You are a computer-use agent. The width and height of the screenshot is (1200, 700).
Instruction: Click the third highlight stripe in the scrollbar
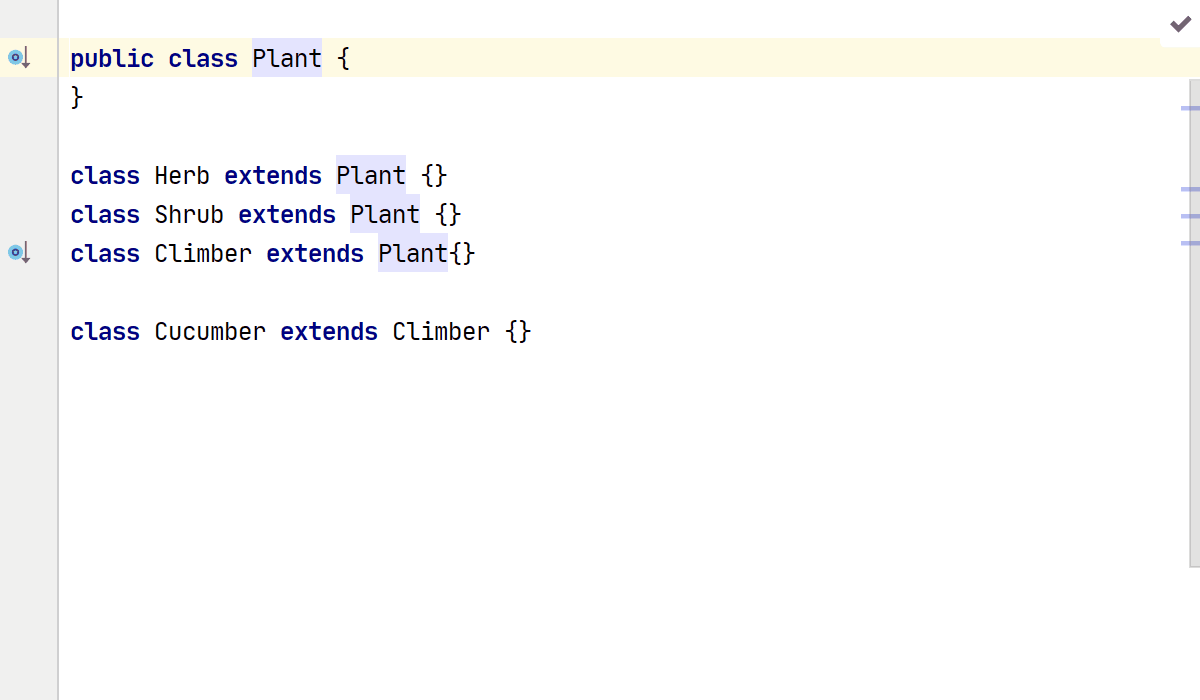(1190, 215)
